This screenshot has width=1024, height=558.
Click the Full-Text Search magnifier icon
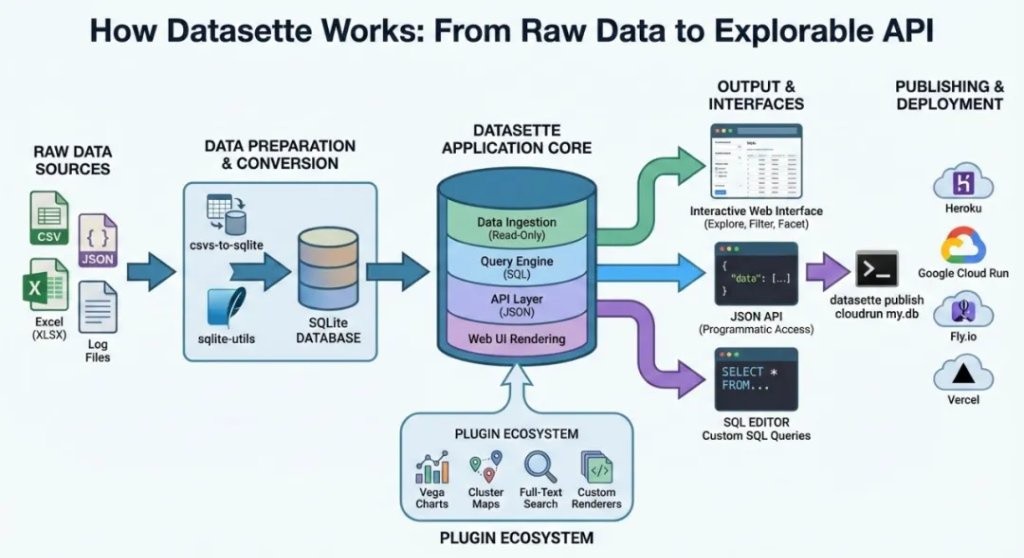(x=540, y=467)
